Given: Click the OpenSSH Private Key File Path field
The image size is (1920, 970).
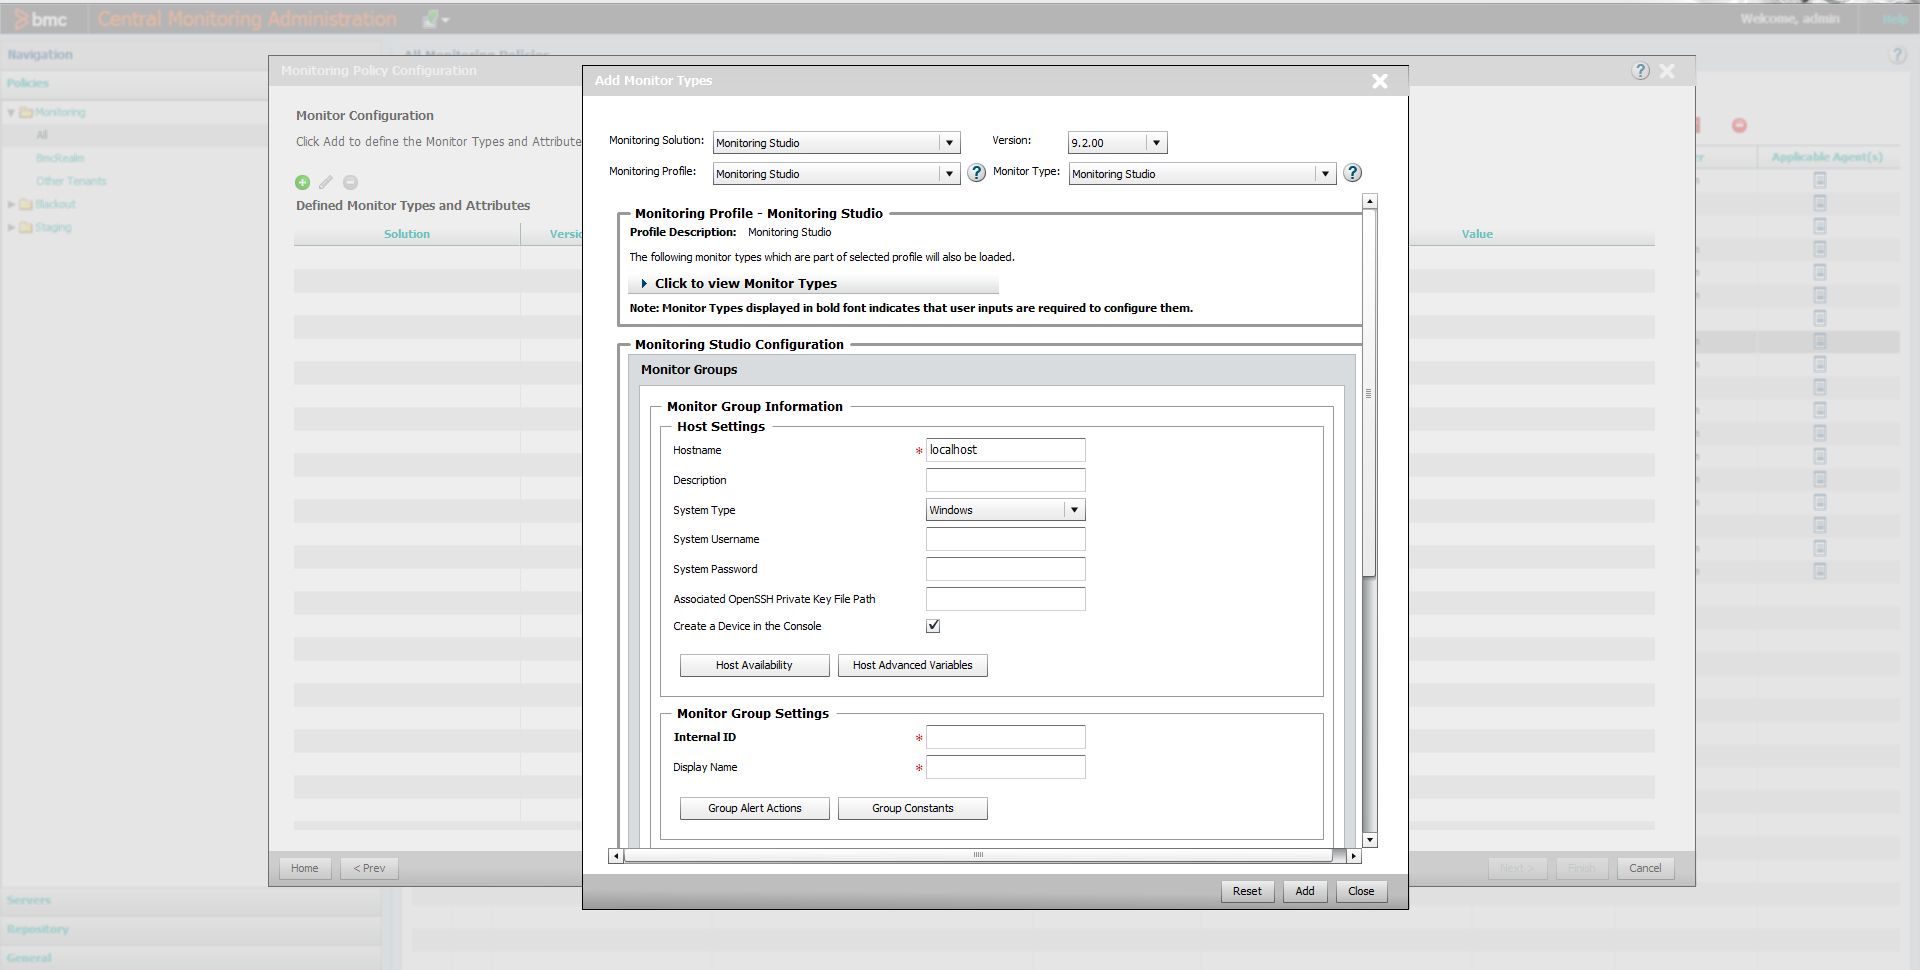Looking at the screenshot, I should coord(1005,599).
